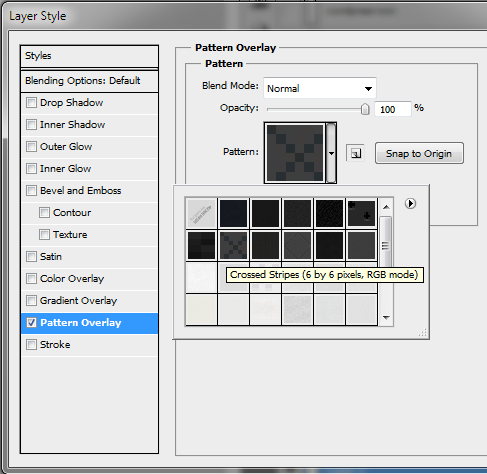Select the last light gray pattern in bottom row

point(362,309)
